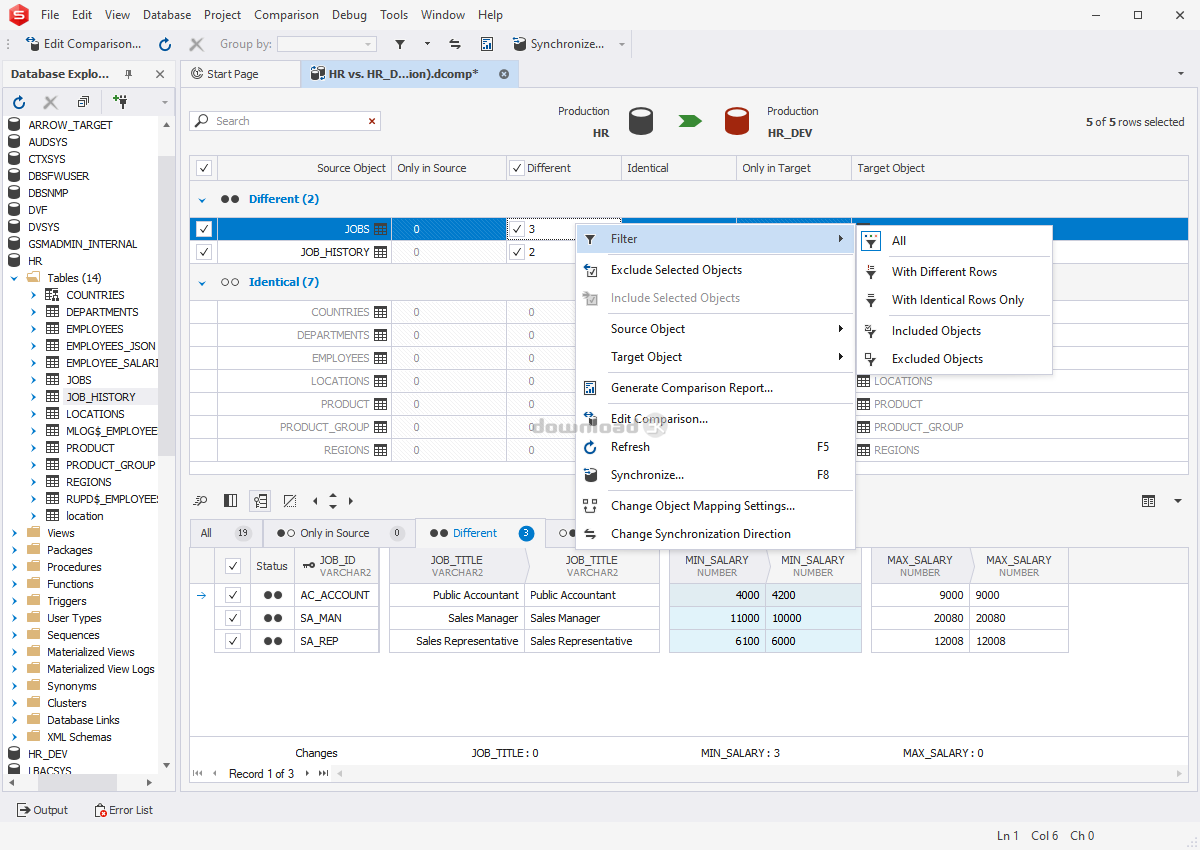The image size is (1200, 850).
Task: Open the filter dropdown arrow beside the funnel
Action: tap(427, 44)
